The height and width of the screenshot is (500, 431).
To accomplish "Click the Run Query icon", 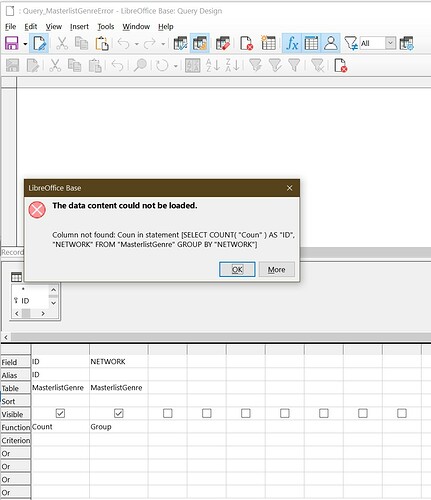I will pos(180,43).
